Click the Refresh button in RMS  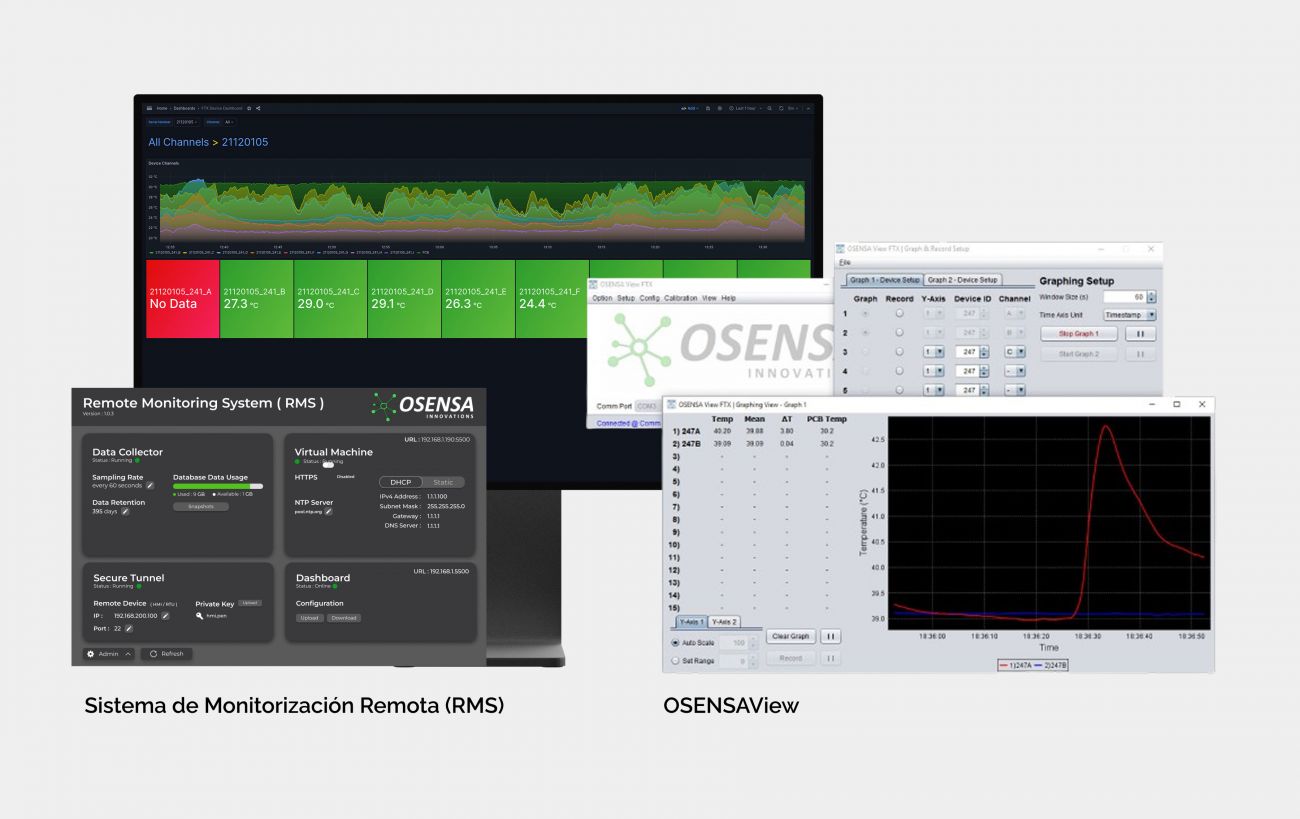[x=167, y=654]
